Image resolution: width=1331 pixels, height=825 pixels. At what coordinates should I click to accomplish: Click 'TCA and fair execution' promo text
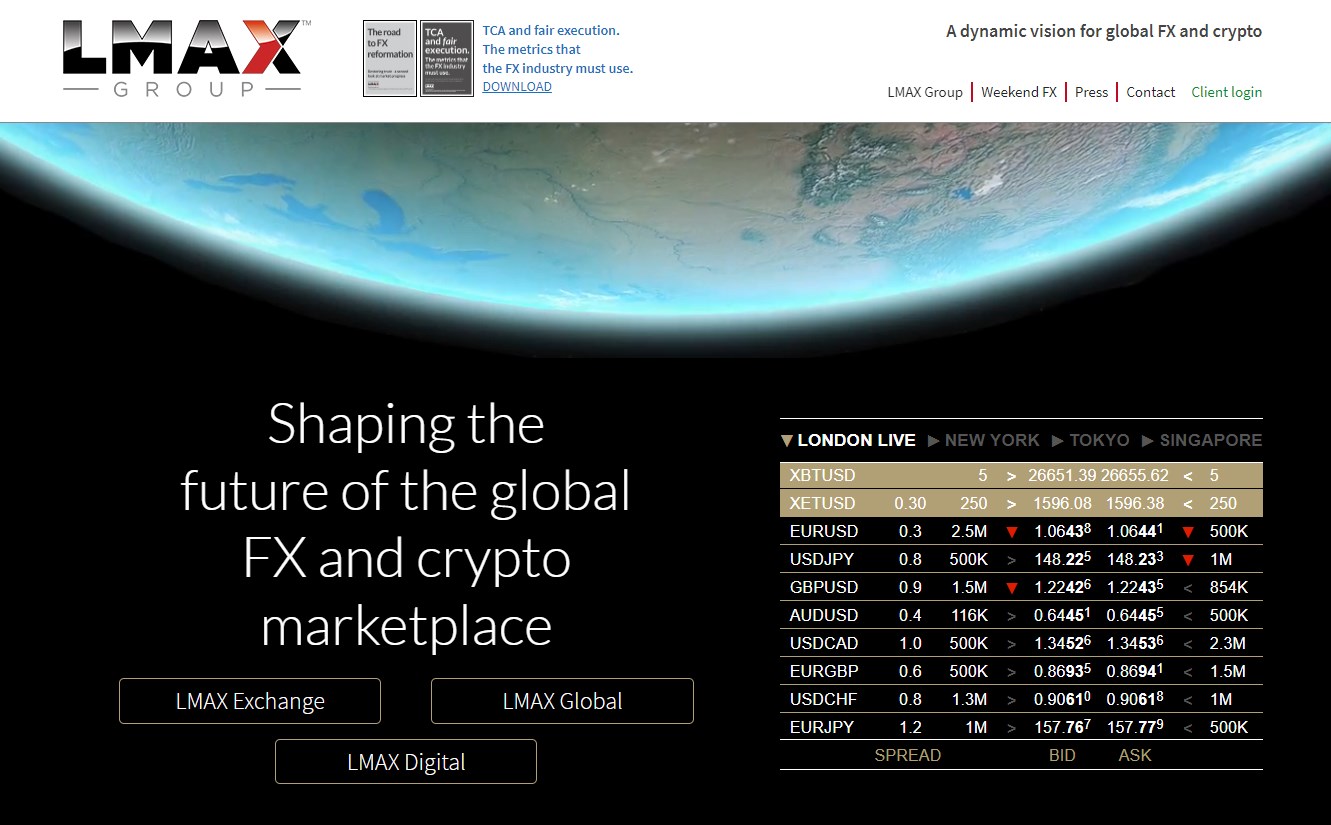tap(557, 49)
